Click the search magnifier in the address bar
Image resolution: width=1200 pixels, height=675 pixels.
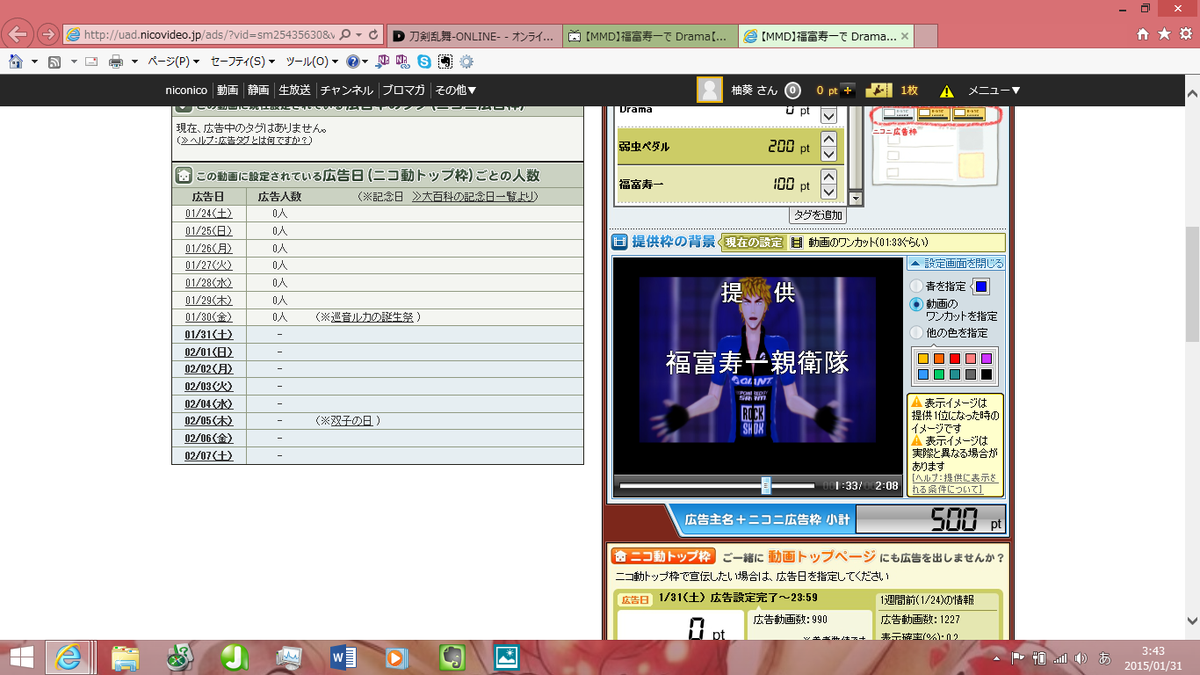coord(345,34)
